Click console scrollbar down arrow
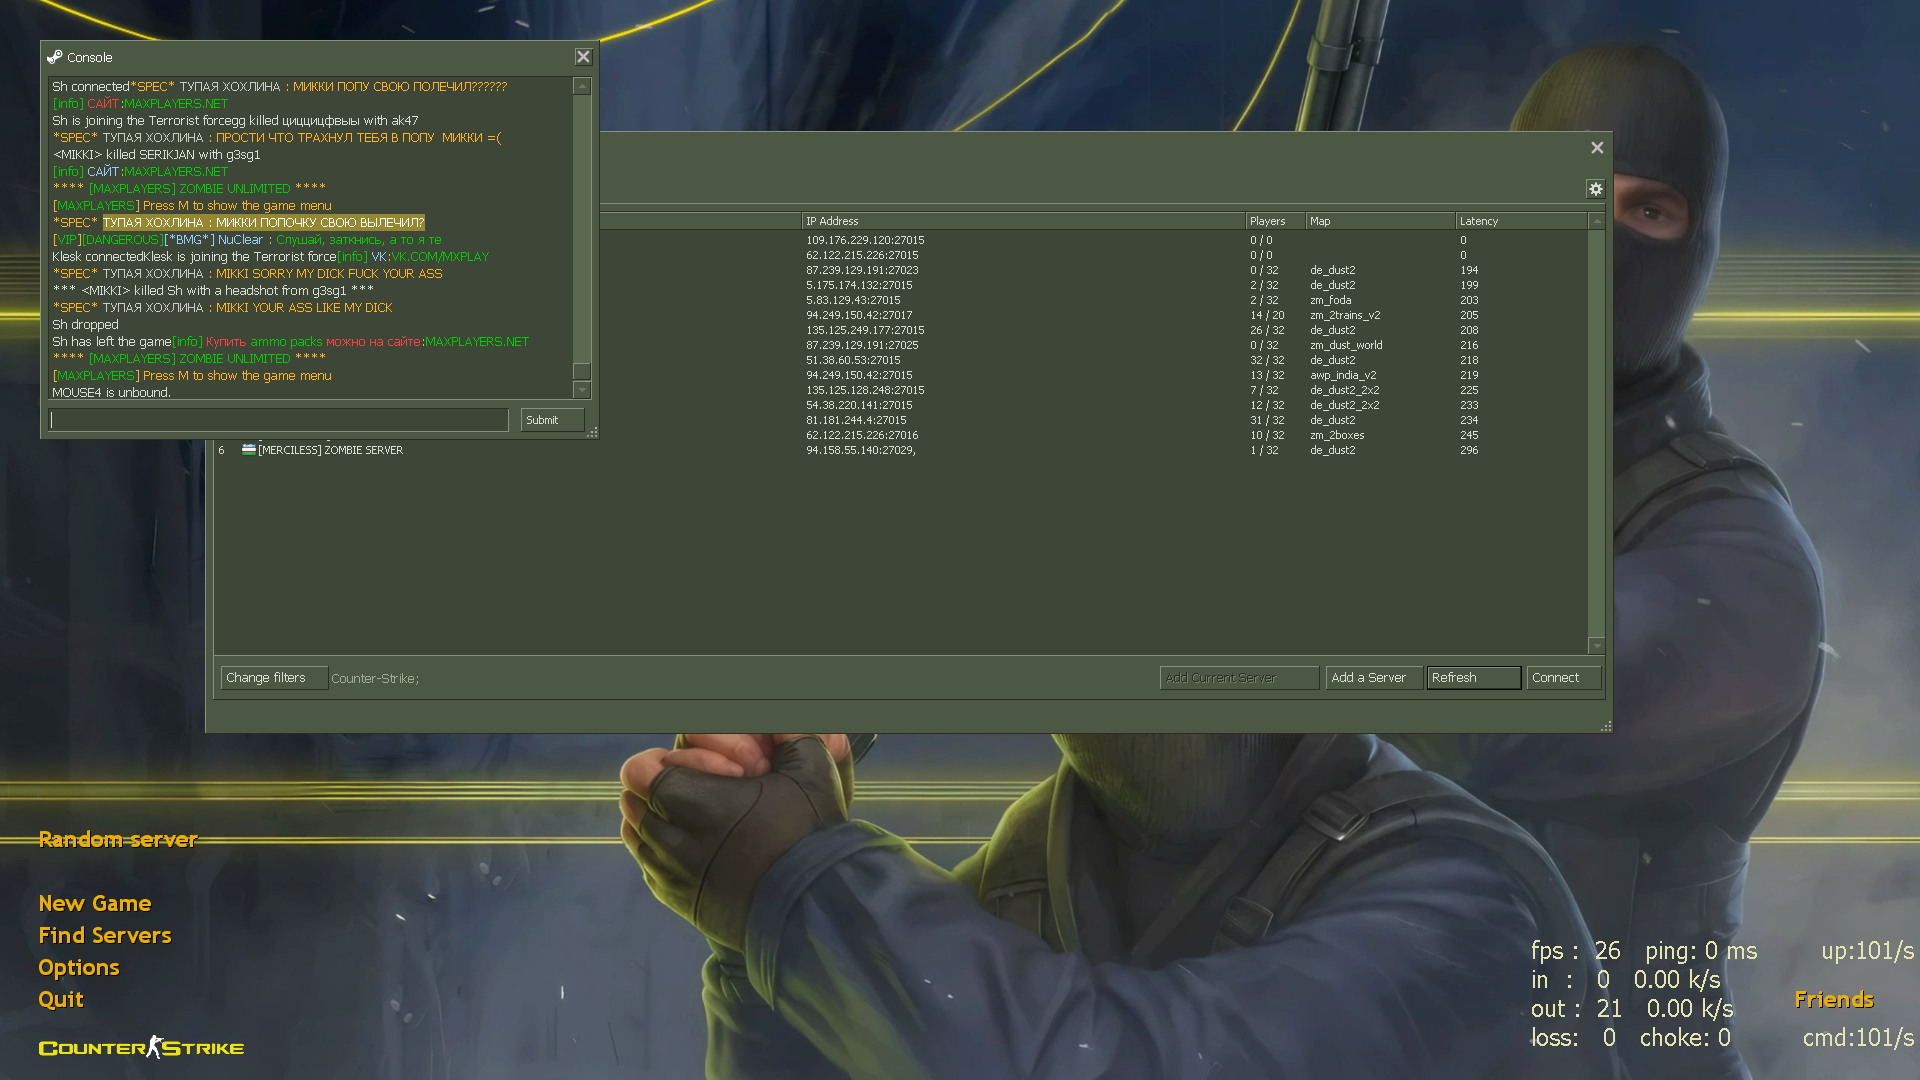 [x=582, y=390]
